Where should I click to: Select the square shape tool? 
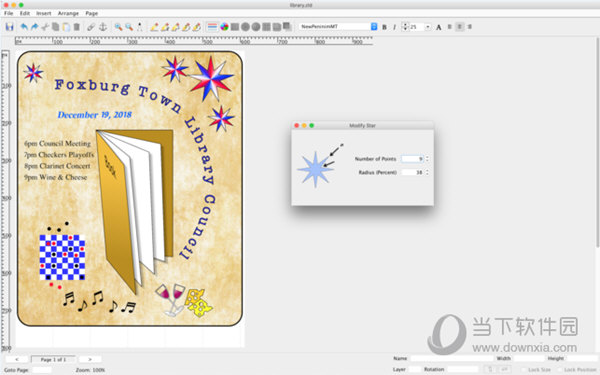235,27
